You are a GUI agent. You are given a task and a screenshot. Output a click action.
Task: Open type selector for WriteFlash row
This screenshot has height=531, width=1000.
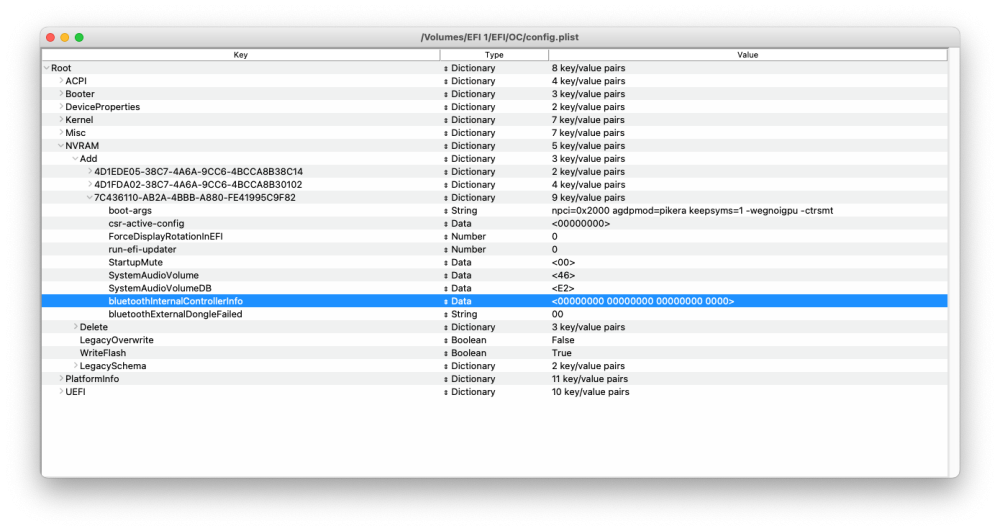pos(446,353)
